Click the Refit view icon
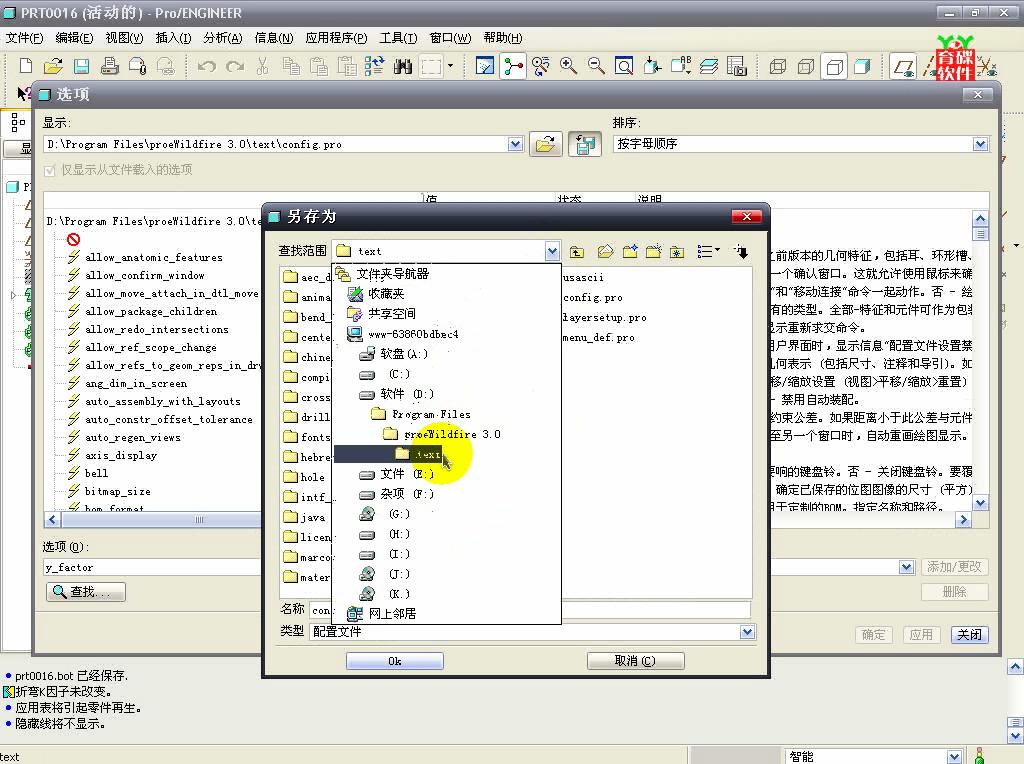Image resolution: width=1024 pixels, height=764 pixels. [624, 65]
